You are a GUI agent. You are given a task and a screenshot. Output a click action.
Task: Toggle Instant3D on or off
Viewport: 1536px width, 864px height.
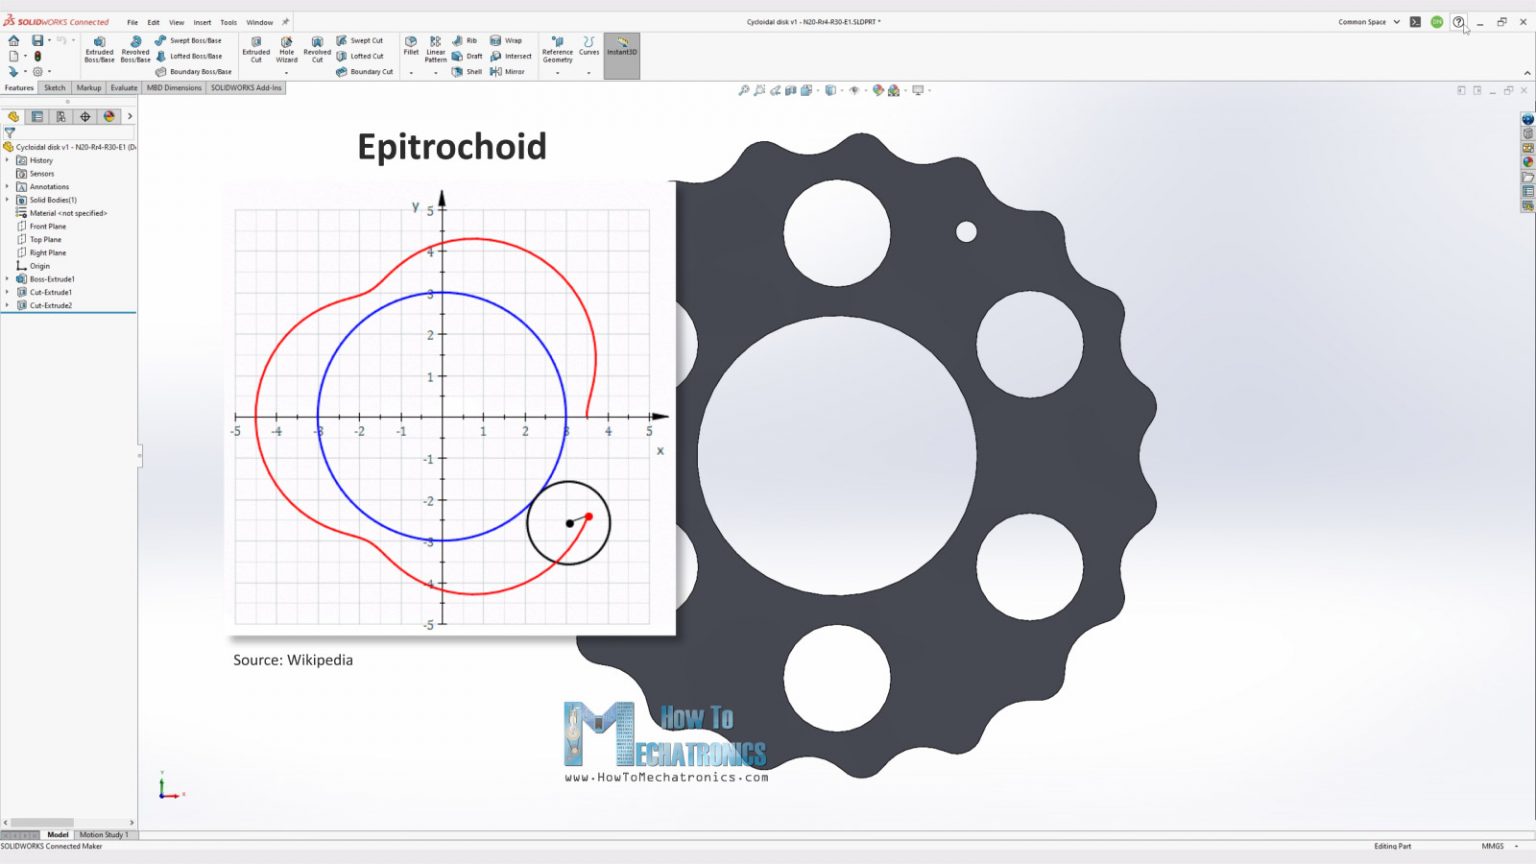tap(621, 48)
